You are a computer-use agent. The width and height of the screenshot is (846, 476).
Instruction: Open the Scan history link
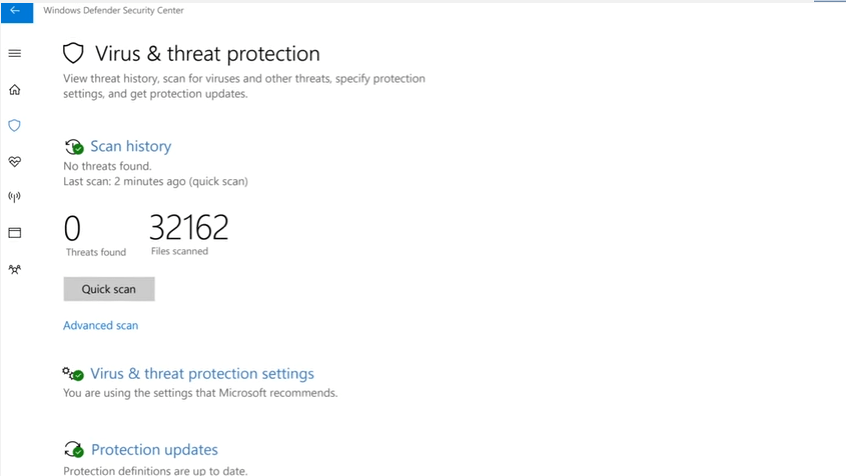pyautogui.click(x=130, y=146)
